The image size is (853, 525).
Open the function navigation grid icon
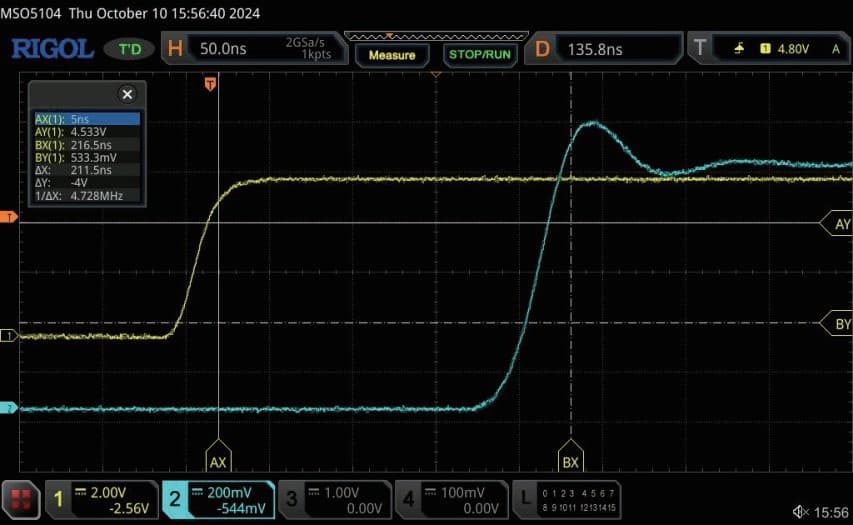click(x=21, y=498)
